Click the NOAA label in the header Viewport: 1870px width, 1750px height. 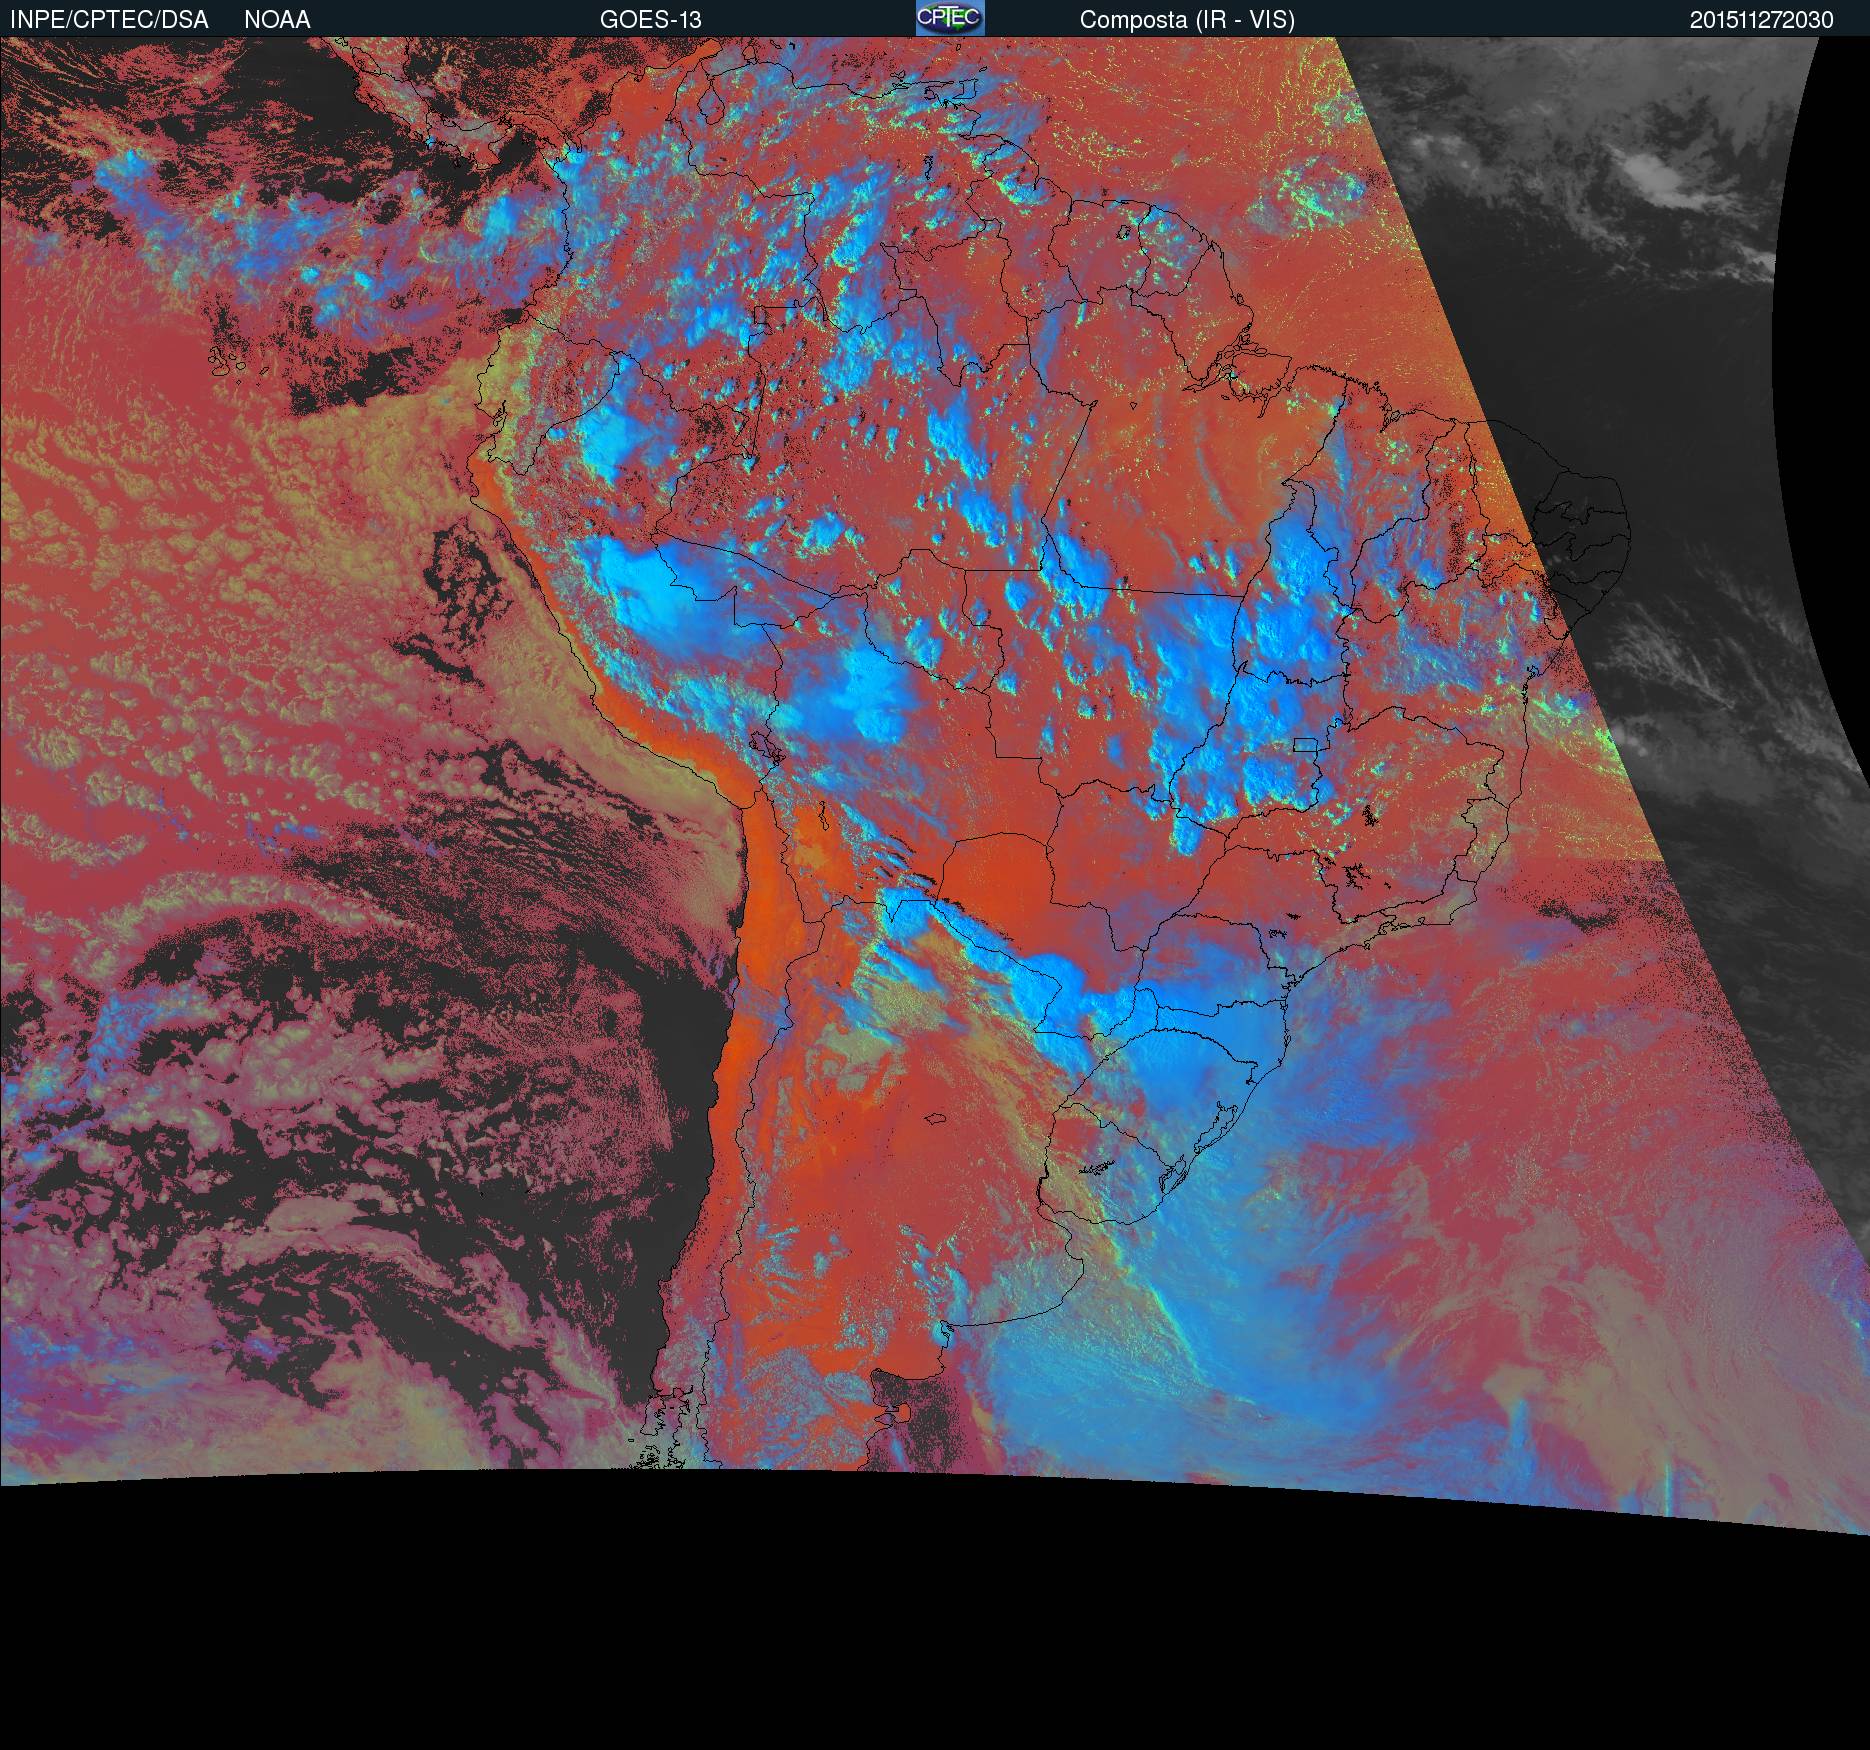(x=277, y=20)
